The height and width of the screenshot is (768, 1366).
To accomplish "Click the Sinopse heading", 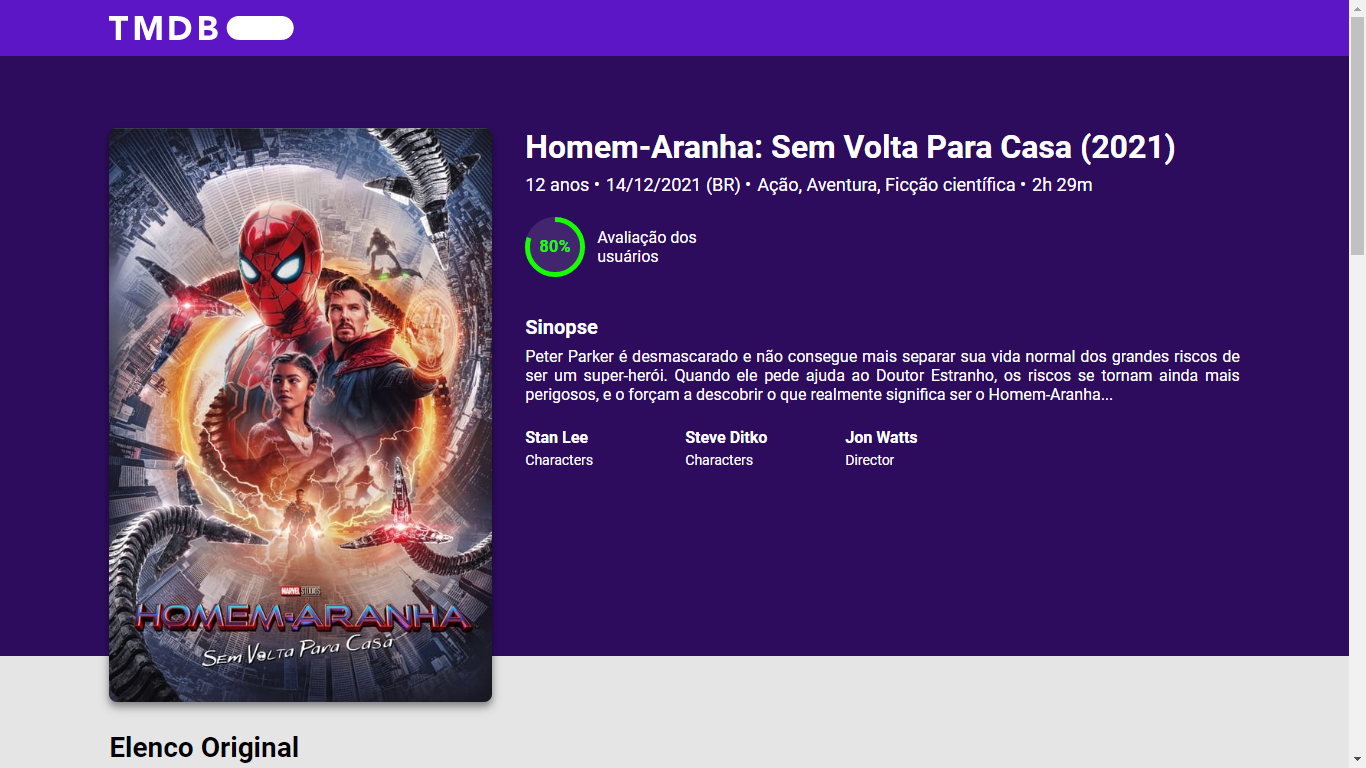I will coord(561,327).
